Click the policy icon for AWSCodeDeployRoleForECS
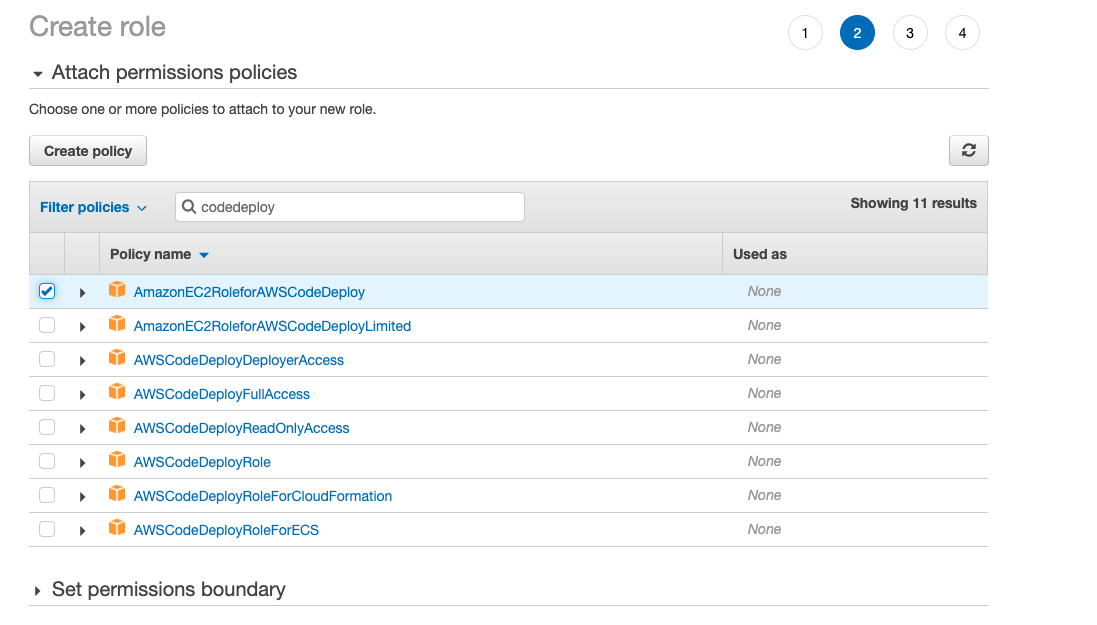The image size is (1097, 625). pos(117,529)
